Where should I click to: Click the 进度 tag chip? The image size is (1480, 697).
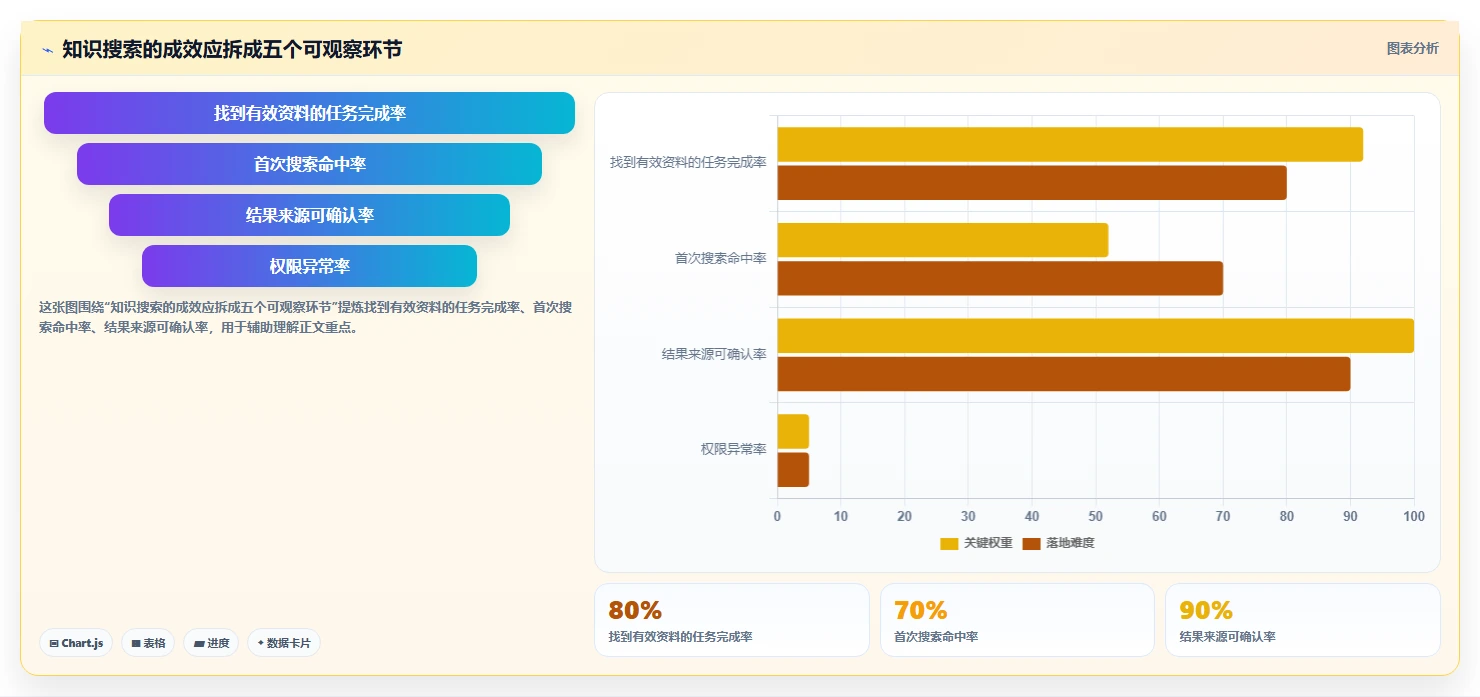(211, 643)
